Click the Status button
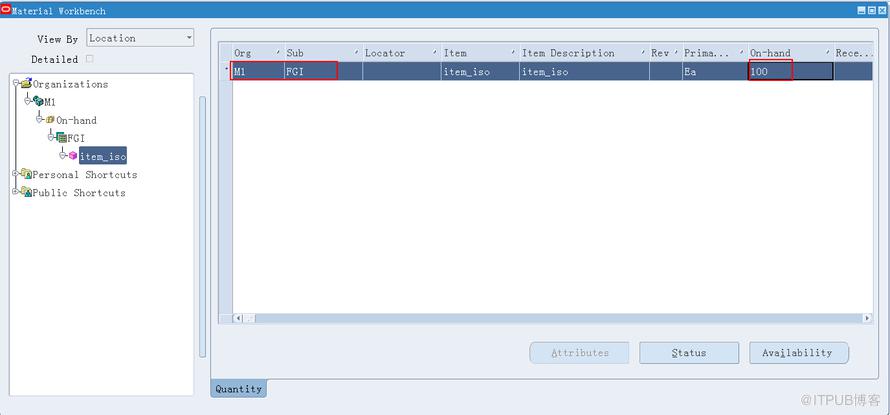Viewport: 890px width, 415px height. [x=689, y=353]
